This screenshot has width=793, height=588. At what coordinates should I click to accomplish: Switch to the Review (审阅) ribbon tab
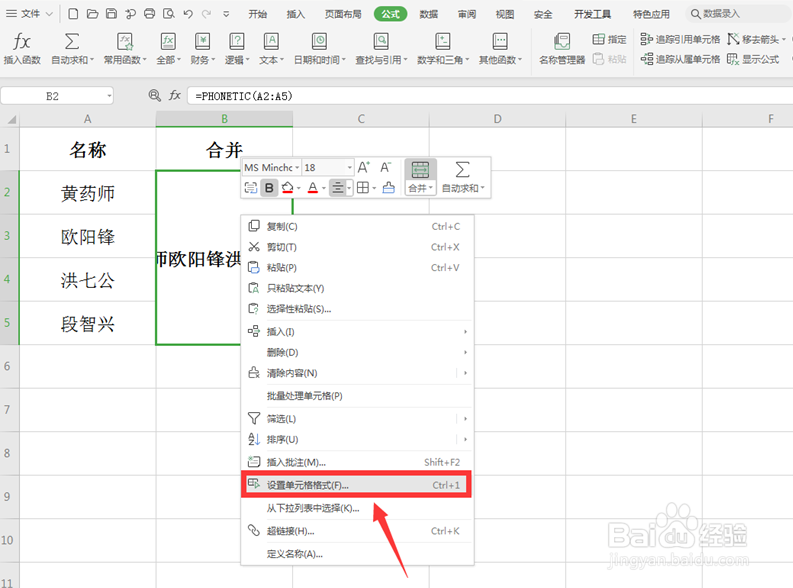pos(467,14)
